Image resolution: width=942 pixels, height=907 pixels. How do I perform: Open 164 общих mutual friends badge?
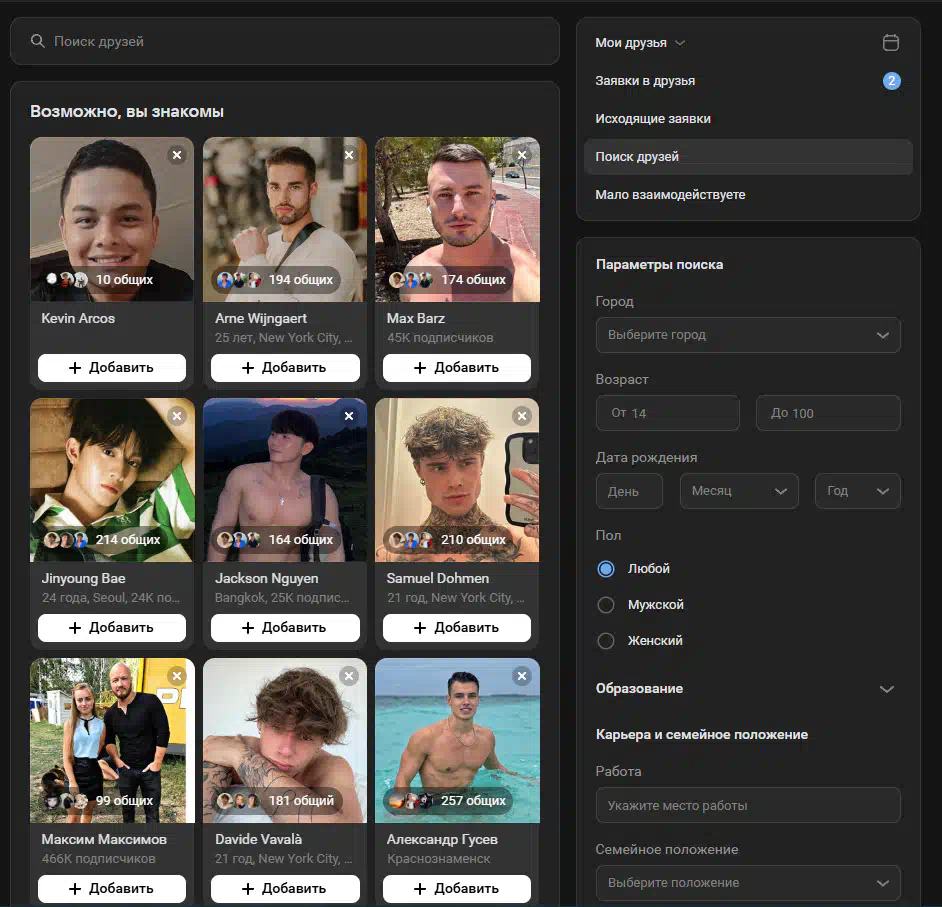click(275, 539)
